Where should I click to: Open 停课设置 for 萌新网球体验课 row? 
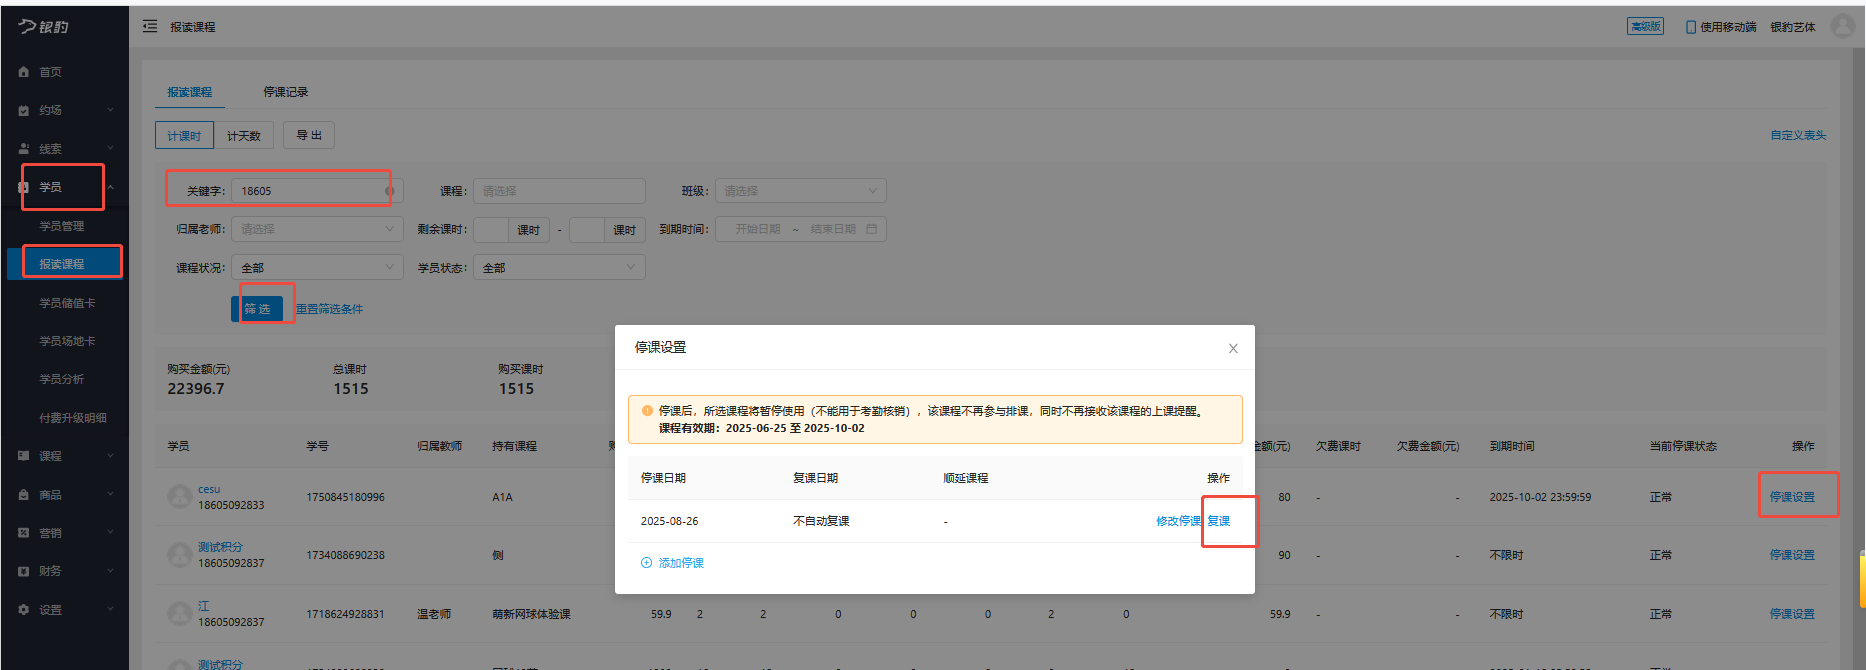pyautogui.click(x=1792, y=614)
